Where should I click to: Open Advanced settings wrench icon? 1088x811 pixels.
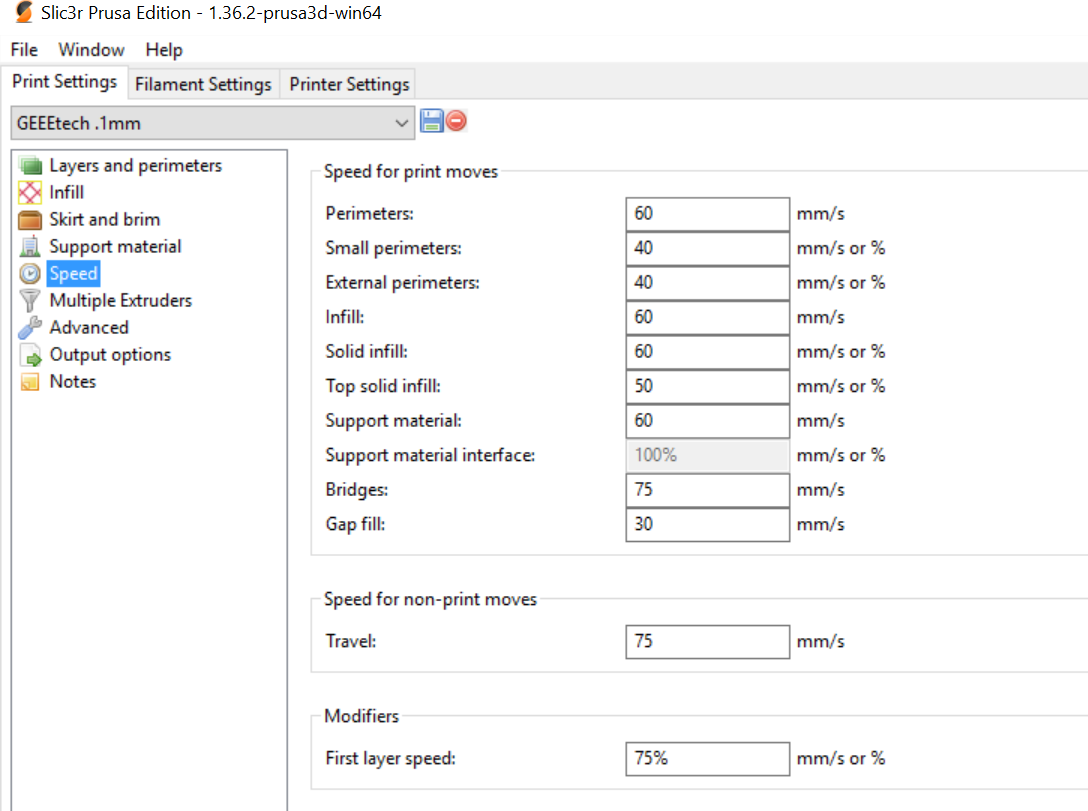(x=30, y=328)
